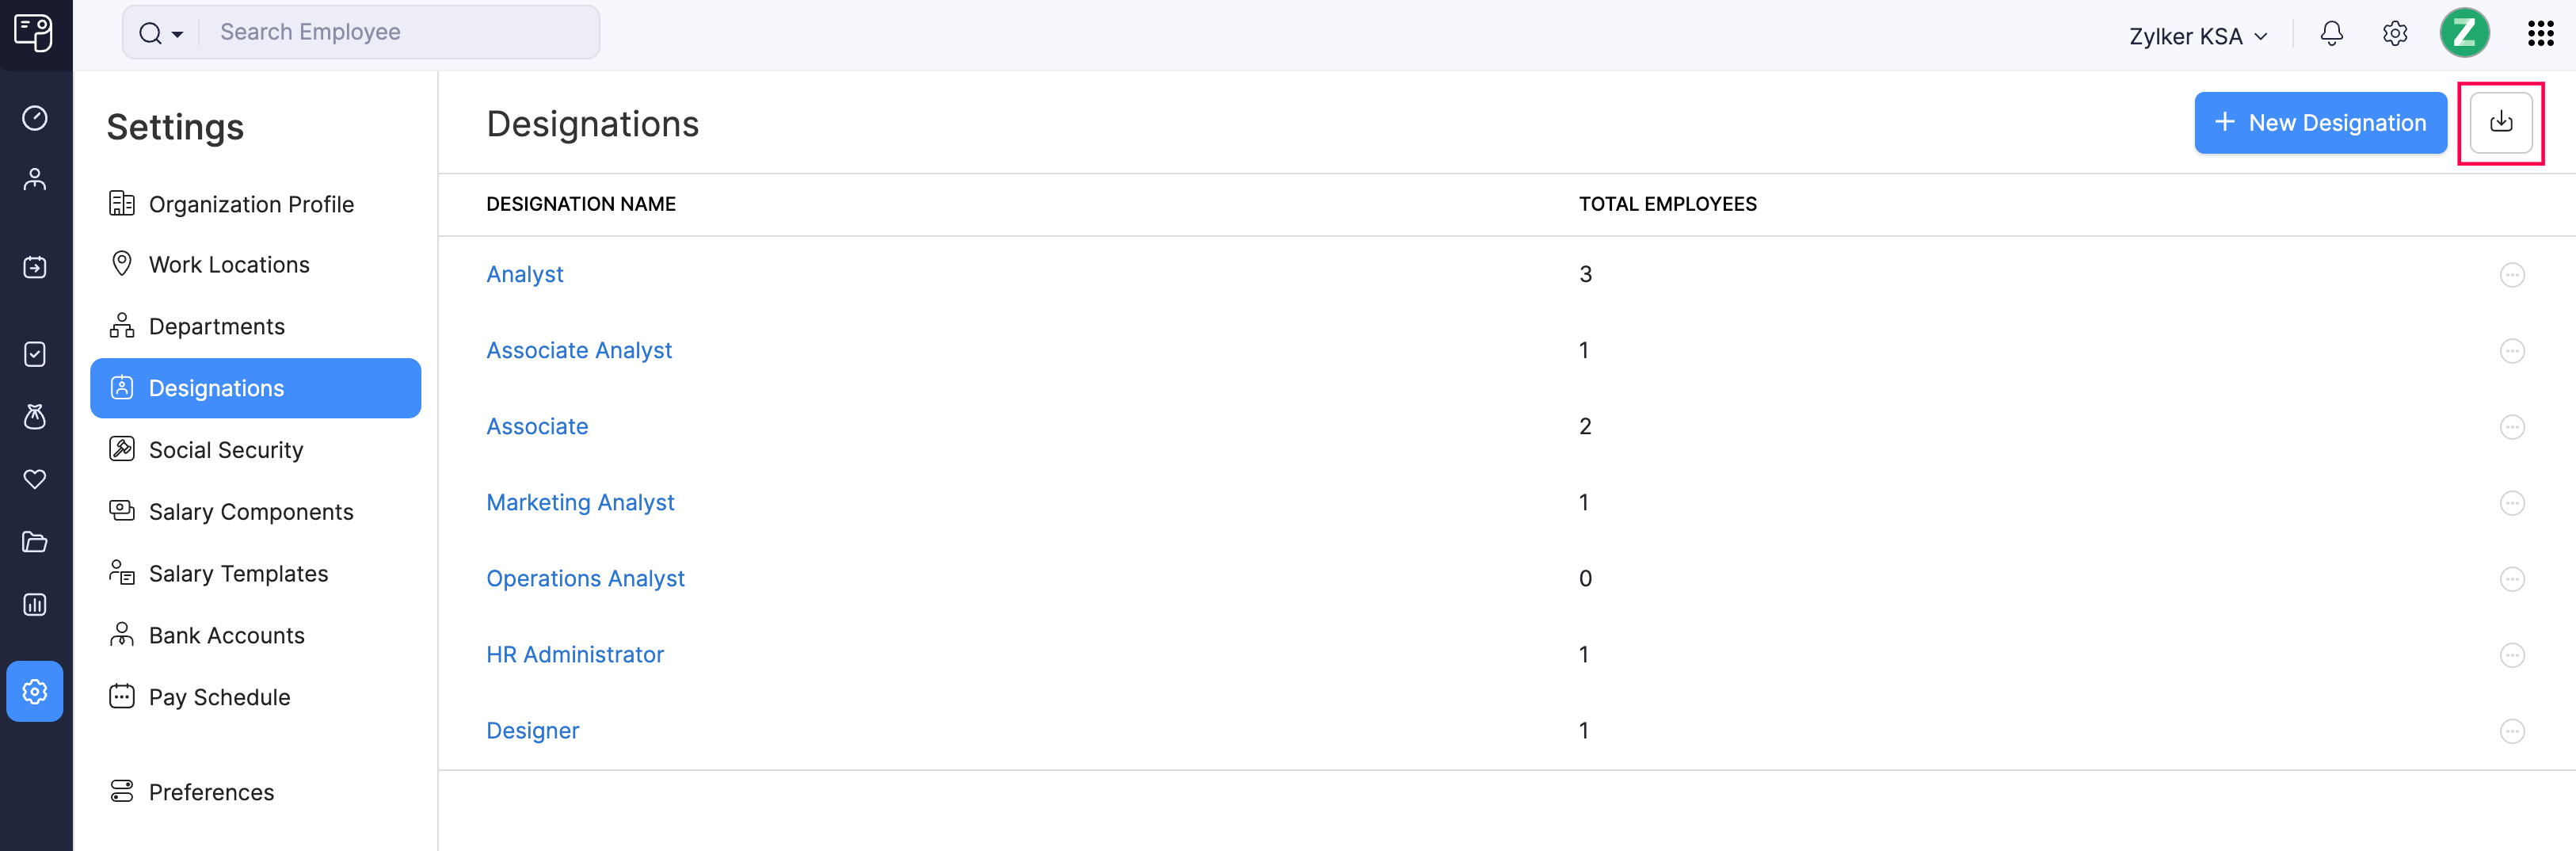This screenshot has height=851, width=2576.
Task: Open the Documents folder icon
Action: pos(35,542)
